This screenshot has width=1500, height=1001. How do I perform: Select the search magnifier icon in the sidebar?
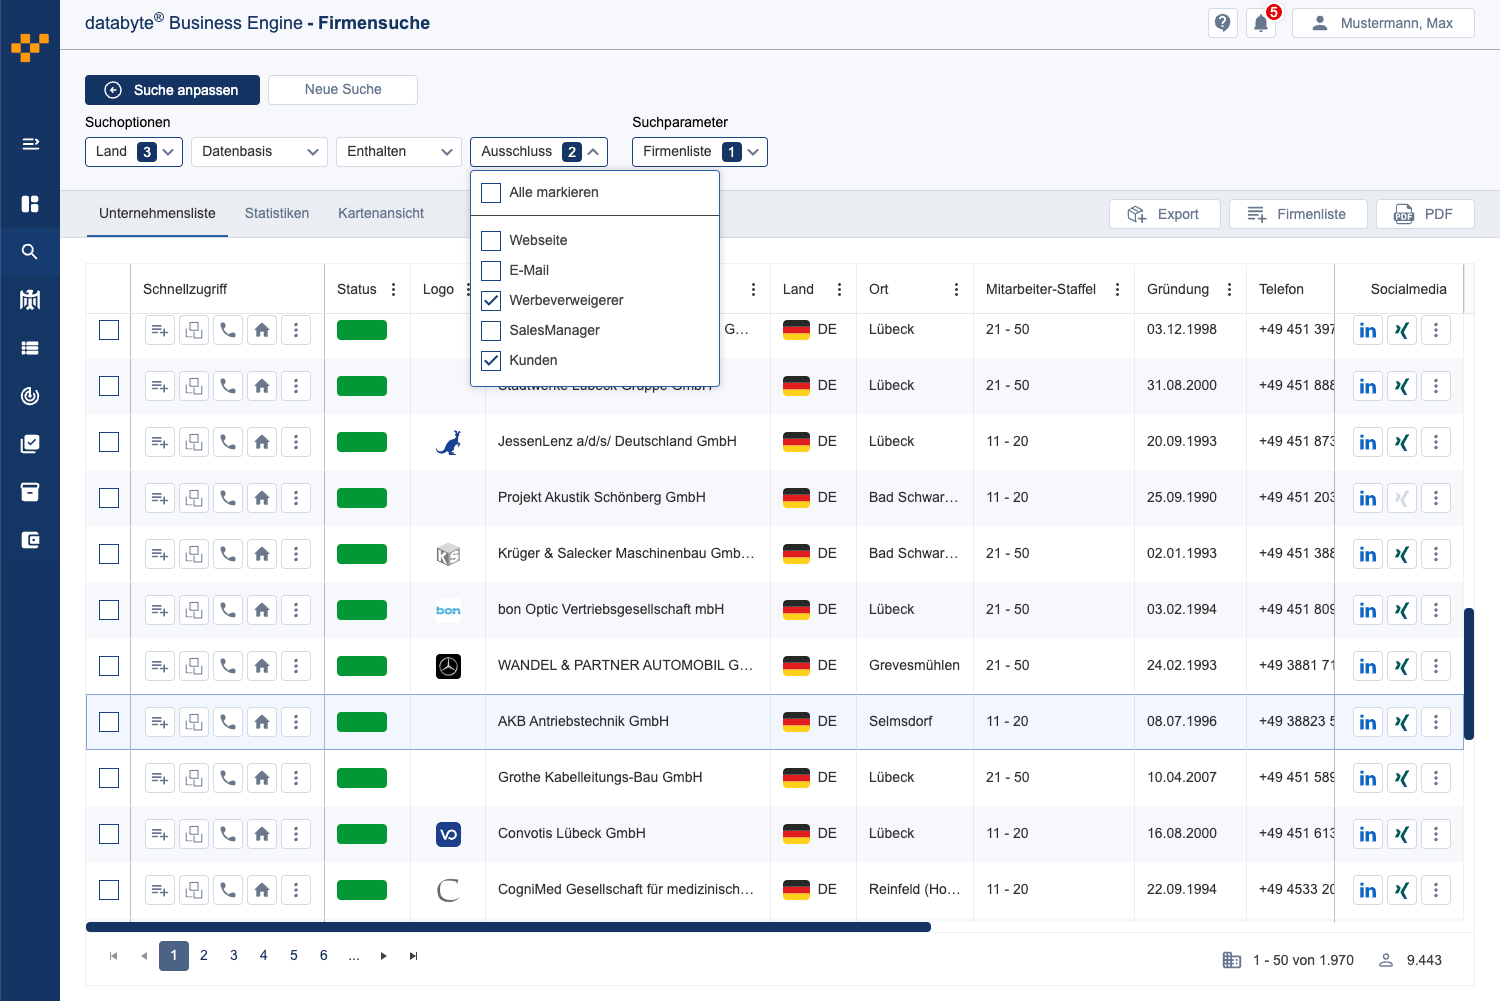pos(30,252)
